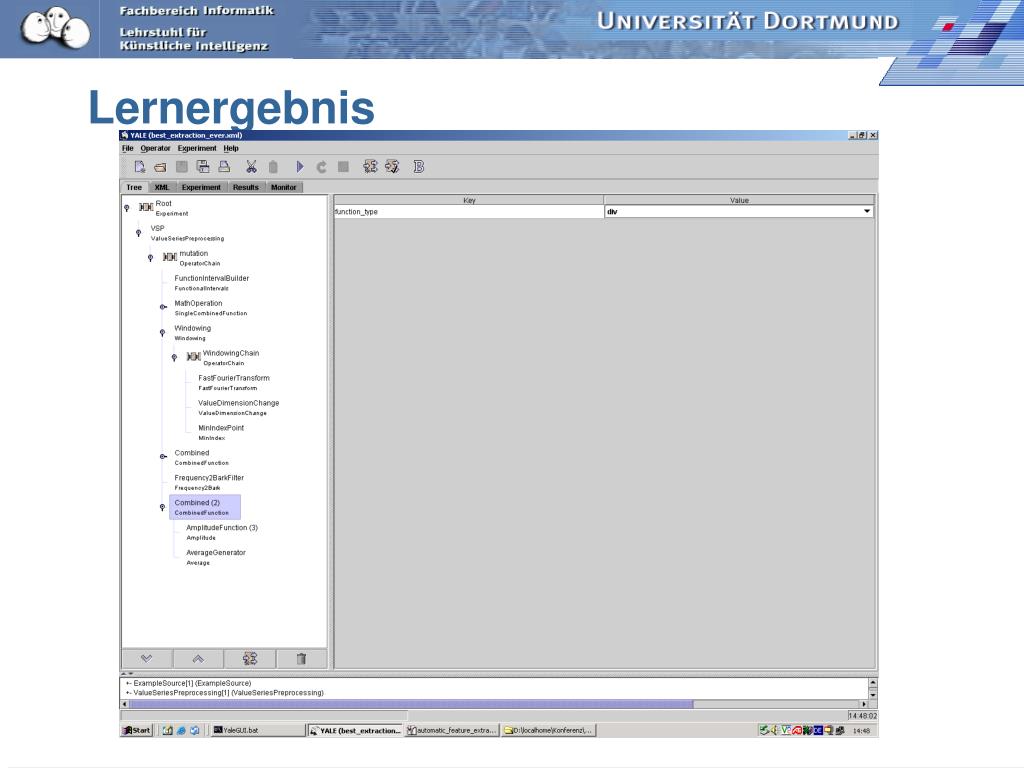Select Frequency2BarkFilter tree item
The image size is (1024, 768).
tap(209, 483)
